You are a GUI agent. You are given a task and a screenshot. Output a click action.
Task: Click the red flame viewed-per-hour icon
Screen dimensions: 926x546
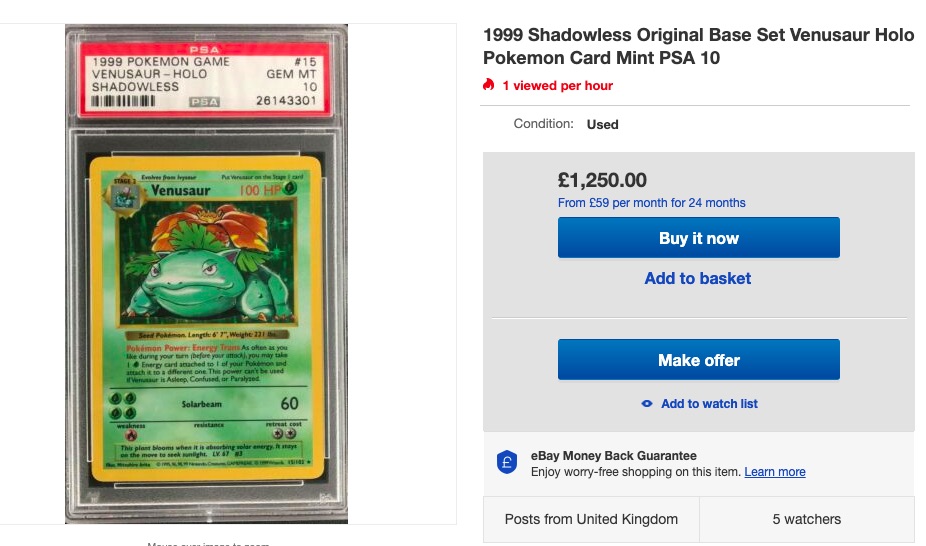pyautogui.click(x=488, y=85)
